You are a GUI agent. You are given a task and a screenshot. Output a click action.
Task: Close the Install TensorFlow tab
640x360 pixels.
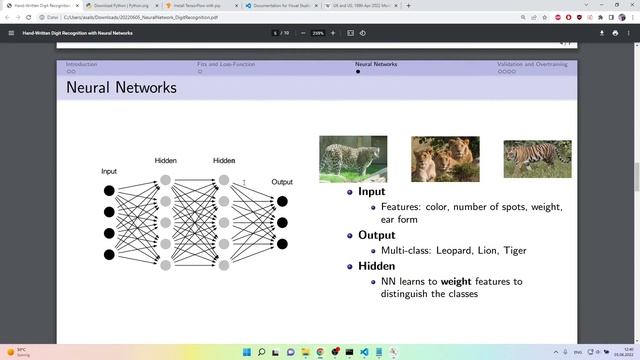click(x=236, y=6)
